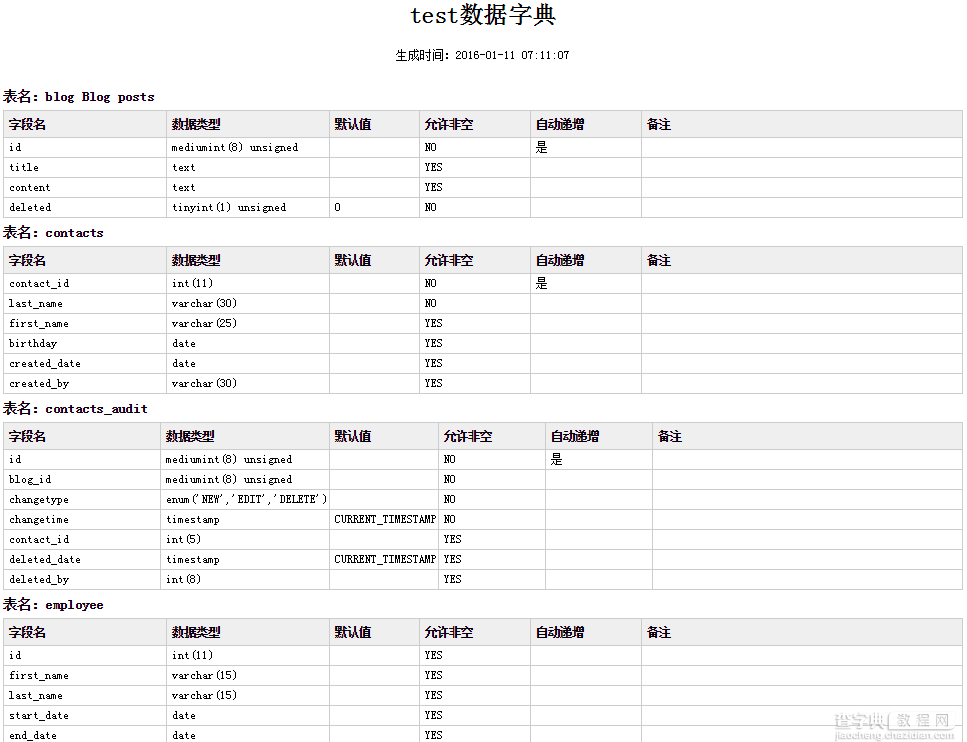Click the 'blog_id' field cell
Viewport: 967px width, 742px height.
82,479
